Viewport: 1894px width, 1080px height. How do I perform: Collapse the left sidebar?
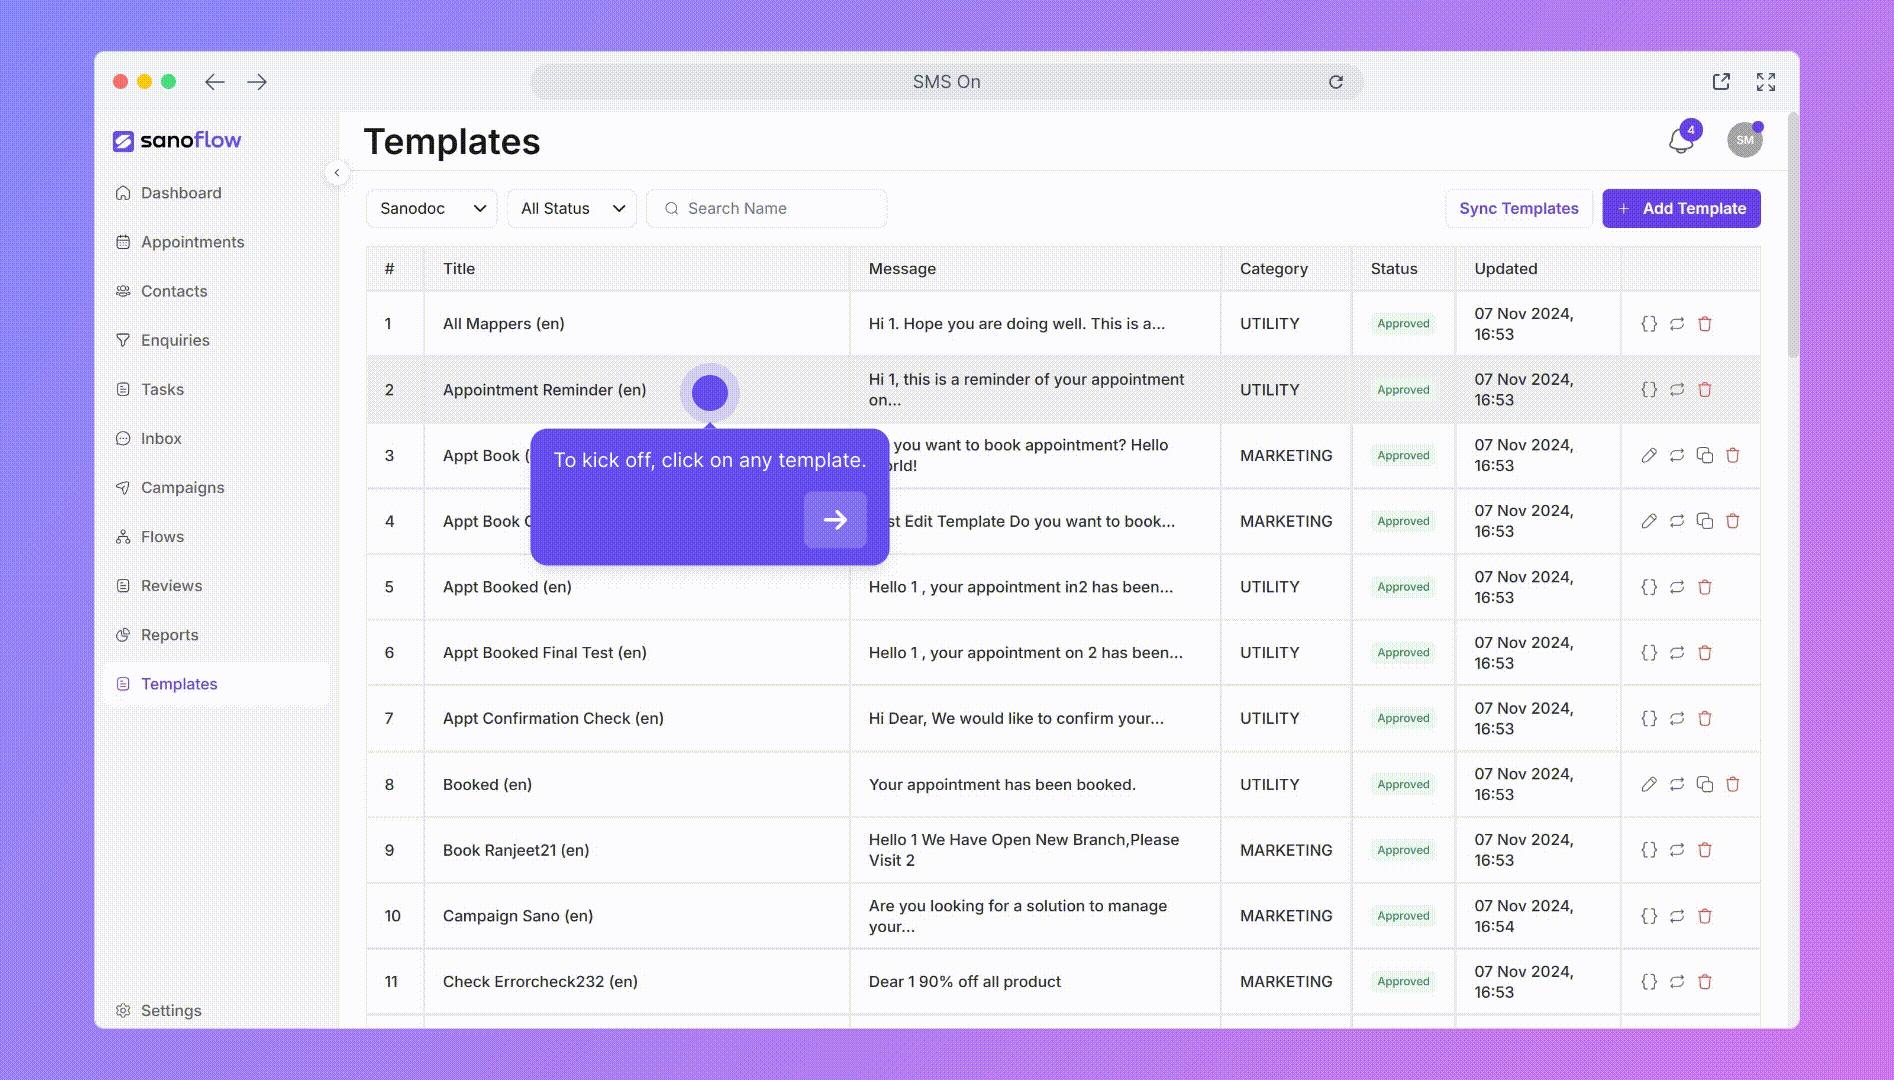point(337,173)
